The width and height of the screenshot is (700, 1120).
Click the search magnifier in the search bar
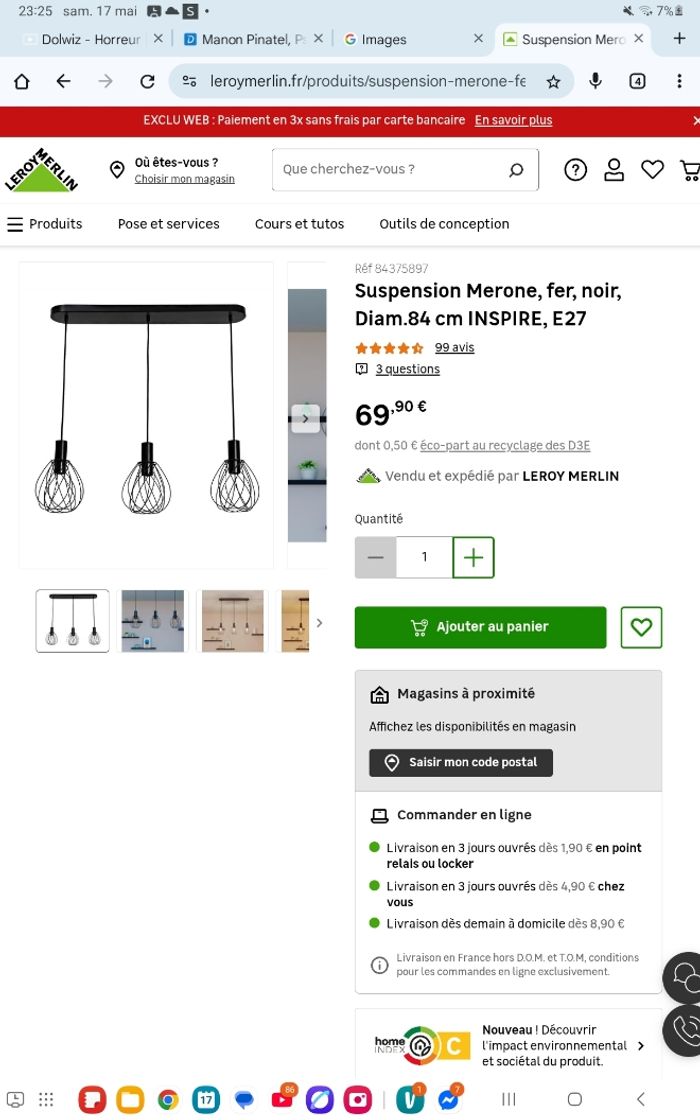coord(516,169)
